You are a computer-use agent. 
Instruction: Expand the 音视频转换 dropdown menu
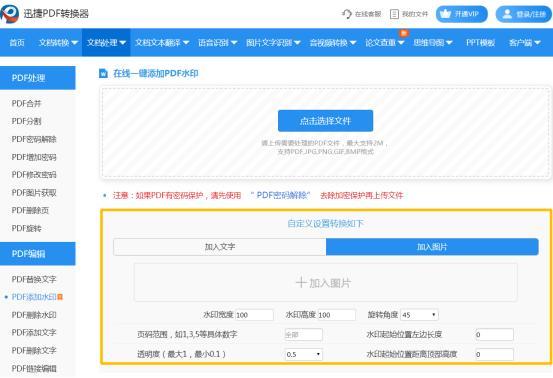pos(333,43)
